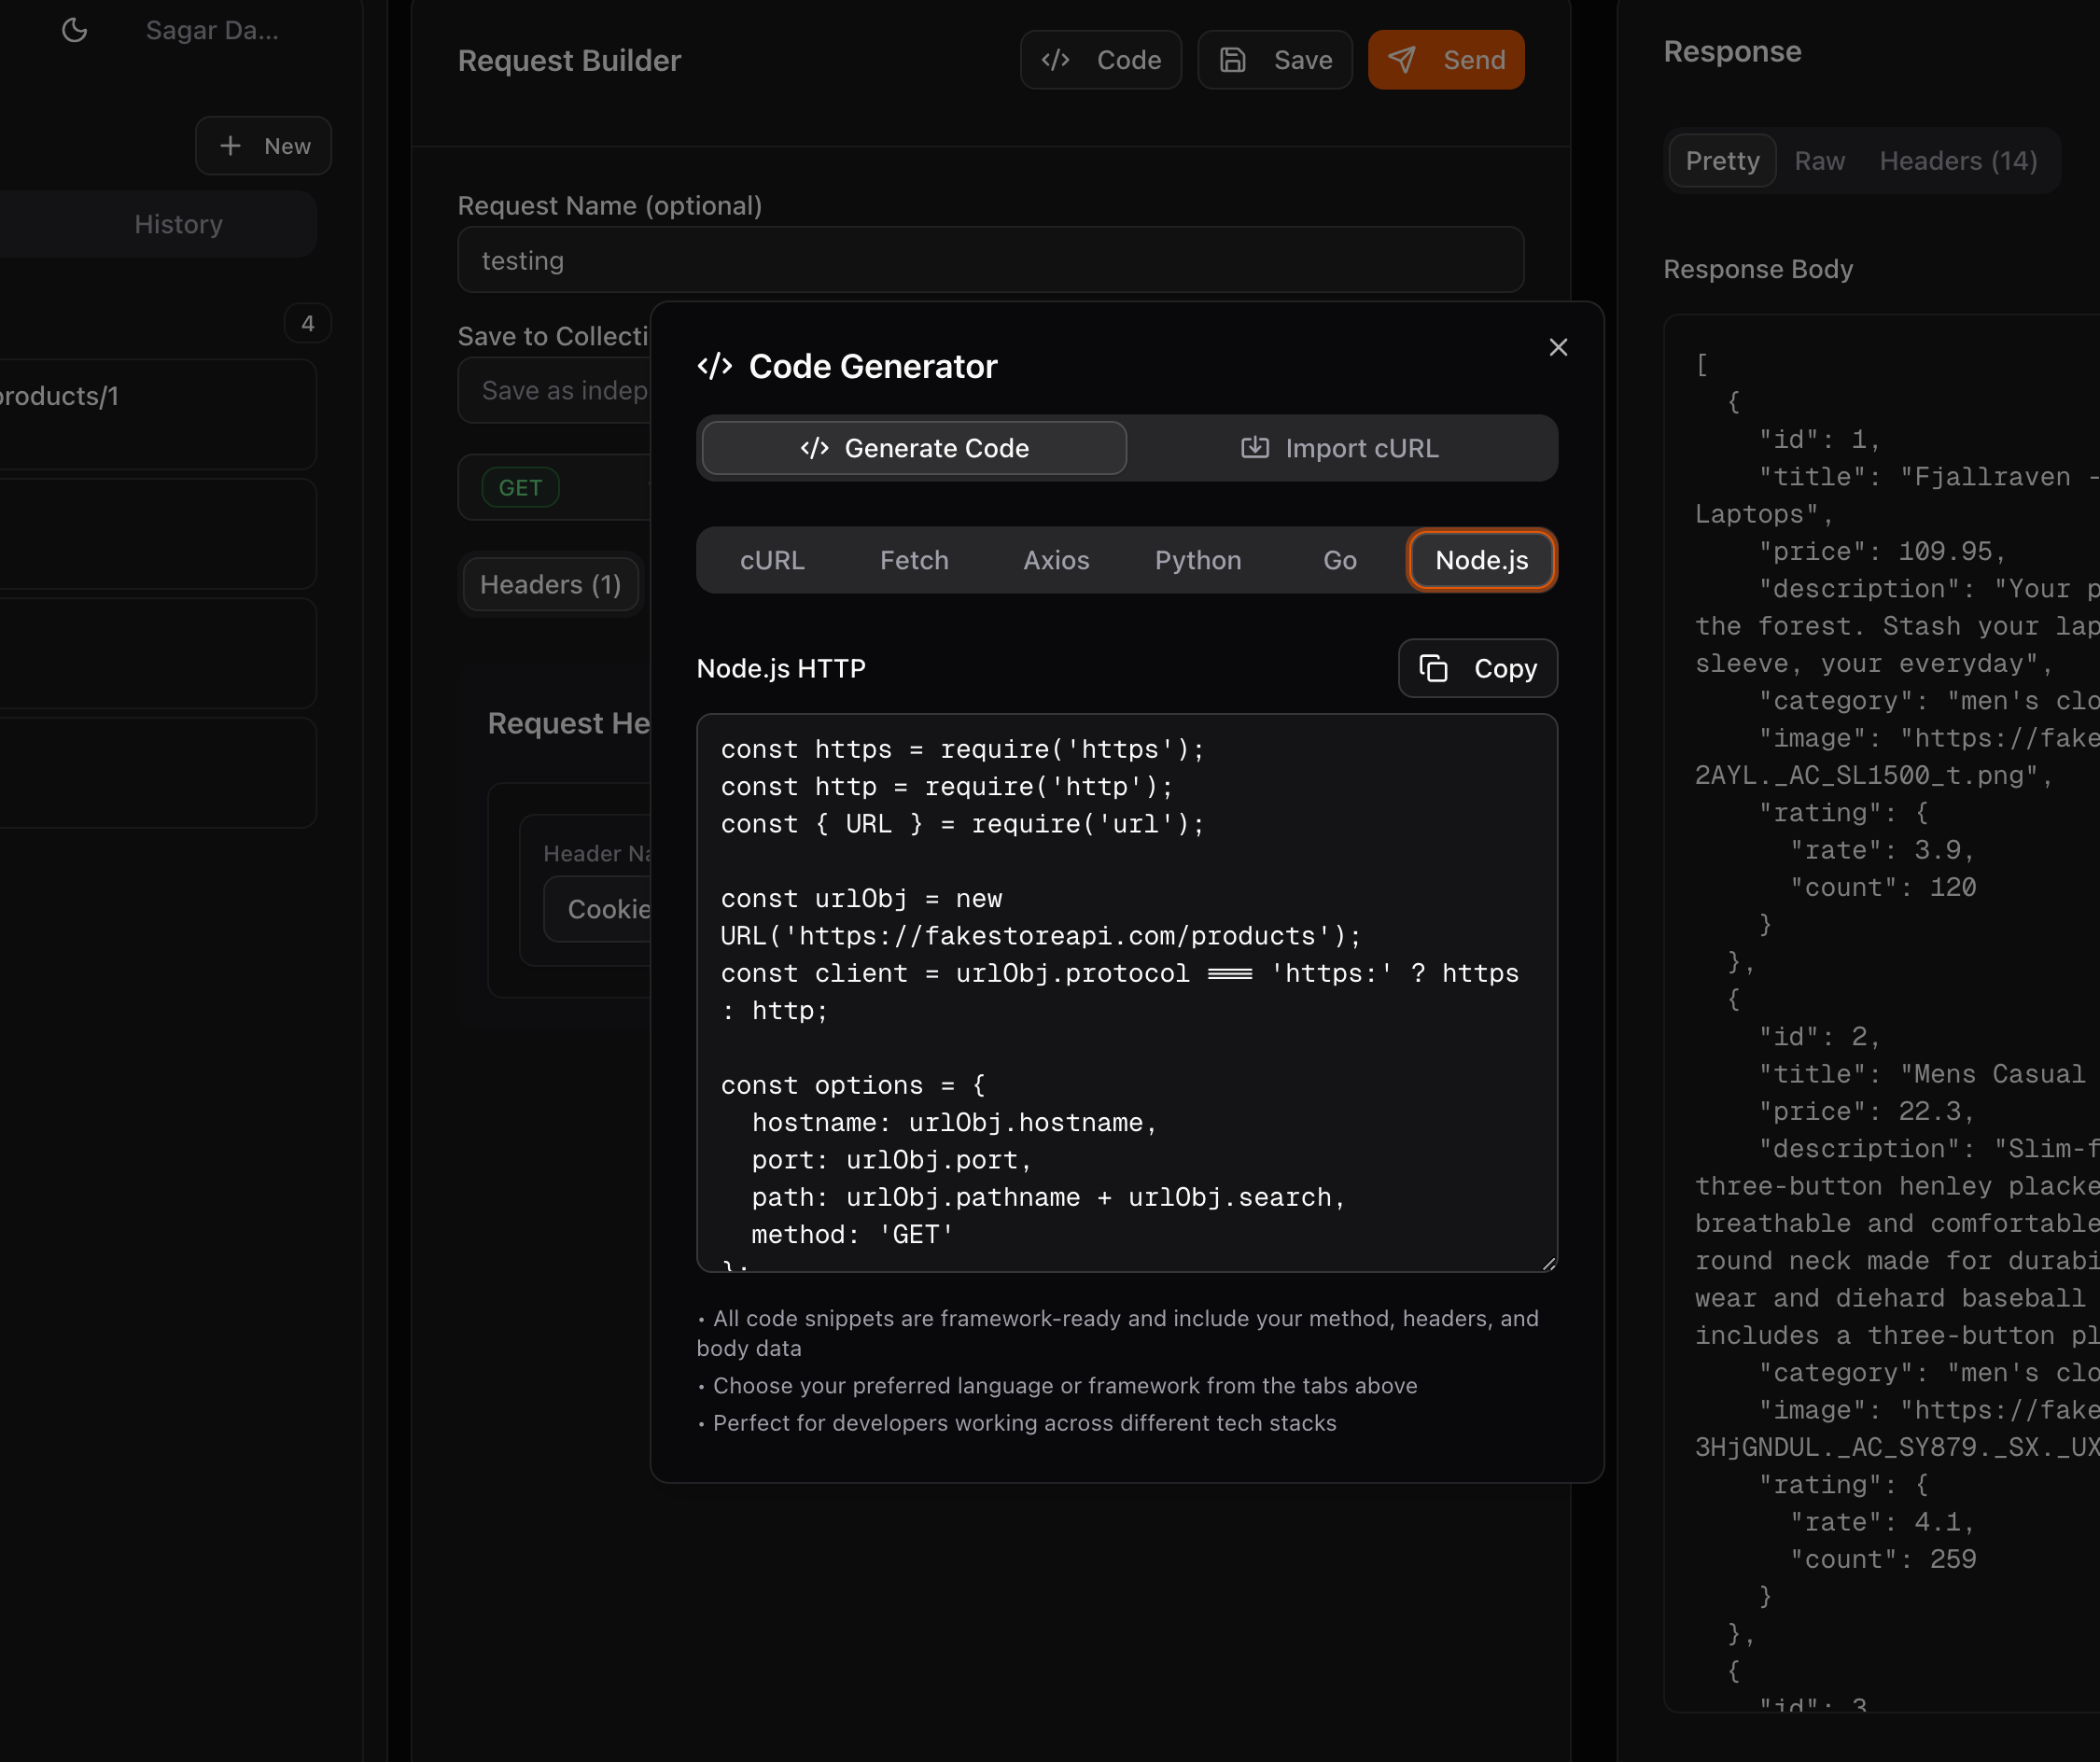Close the Code Generator dialog
Image resolution: width=2100 pixels, height=1762 pixels.
pyautogui.click(x=1557, y=347)
